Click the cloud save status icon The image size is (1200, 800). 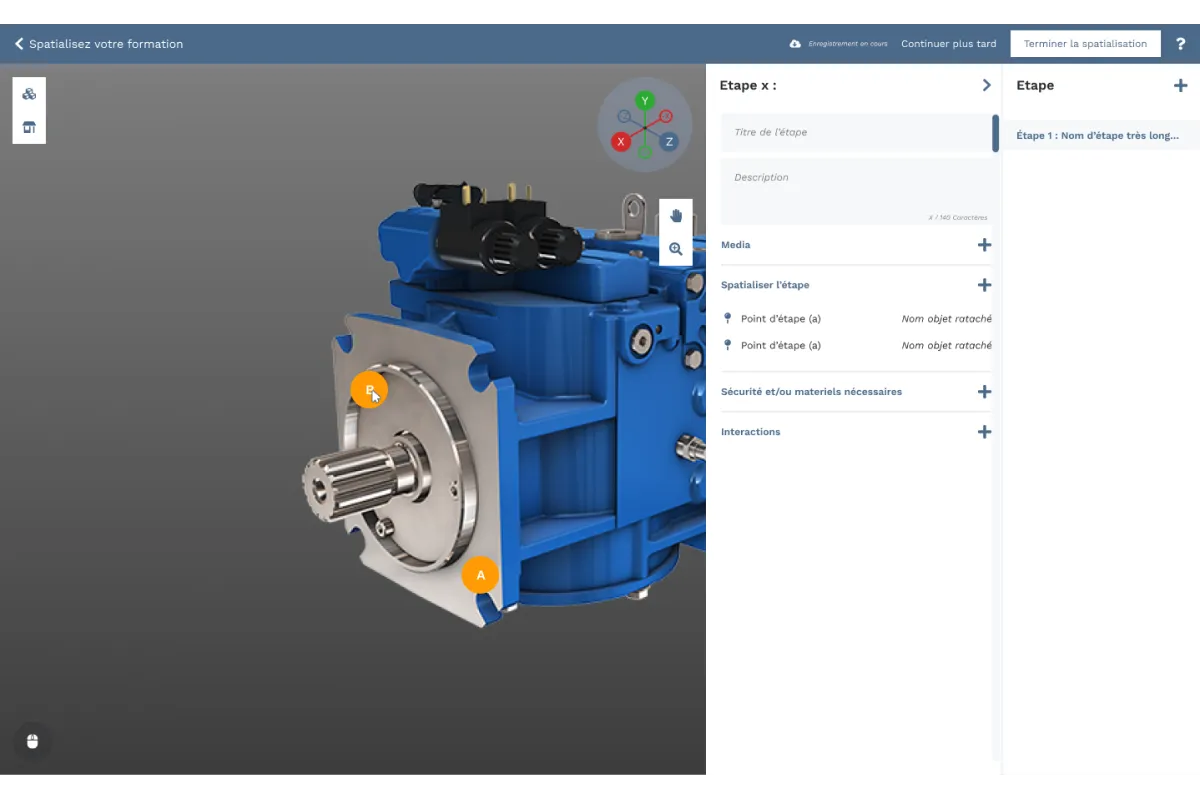coord(795,43)
